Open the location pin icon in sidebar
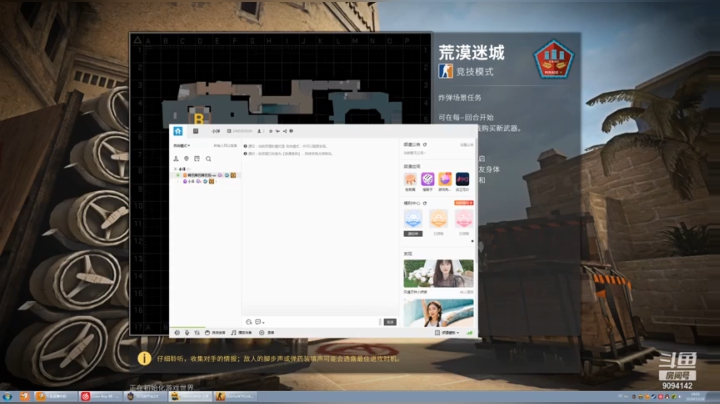The height and width of the screenshot is (404, 720). tap(186, 159)
